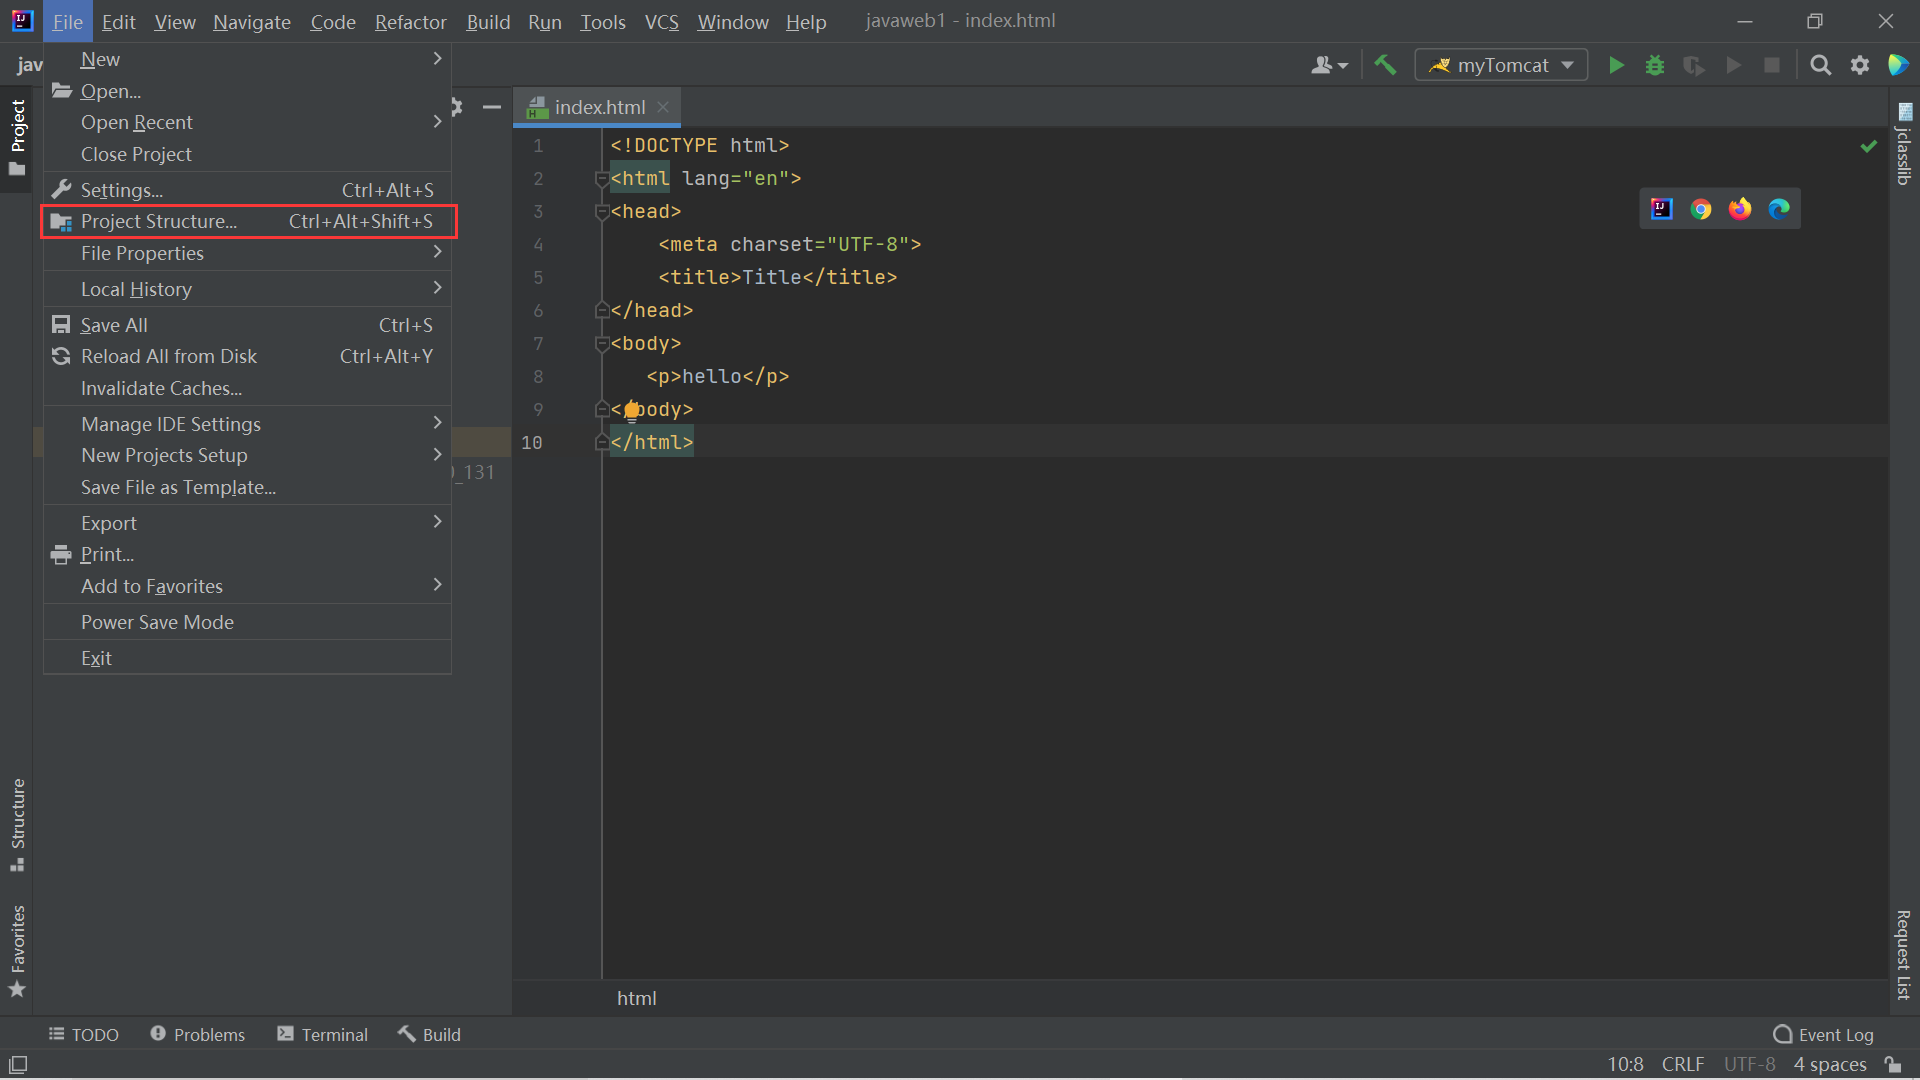The height and width of the screenshot is (1080, 1920).
Task: Click the Build project hammer icon
Action: pyautogui.click(x=1385, y=65)
